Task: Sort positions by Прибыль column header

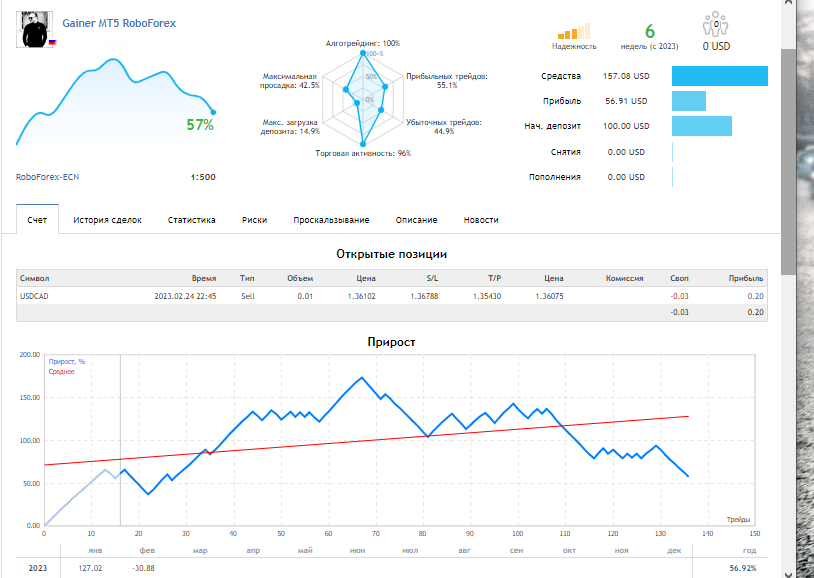Action: [x=746, y=278]
